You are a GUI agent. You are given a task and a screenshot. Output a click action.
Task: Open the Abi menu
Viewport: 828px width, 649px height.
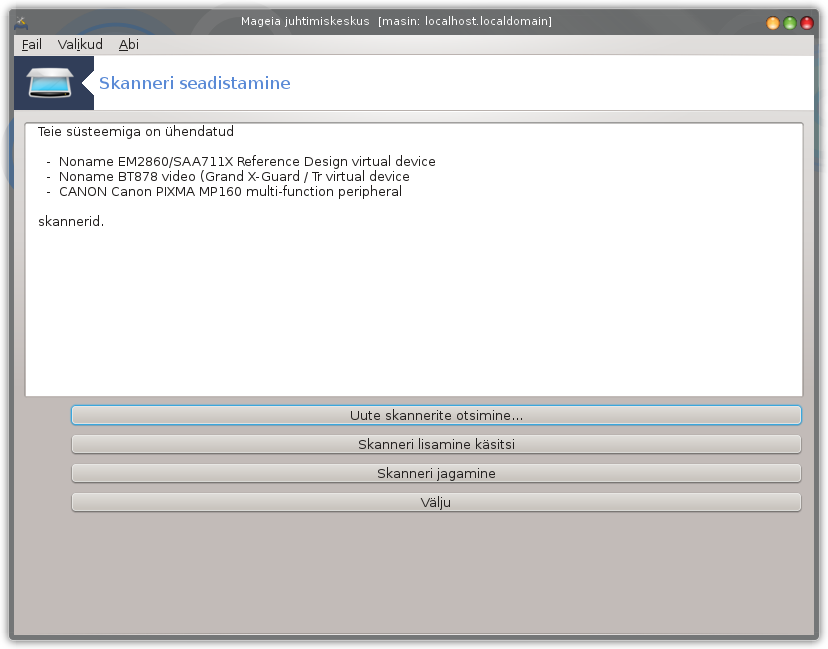(128, 45)
